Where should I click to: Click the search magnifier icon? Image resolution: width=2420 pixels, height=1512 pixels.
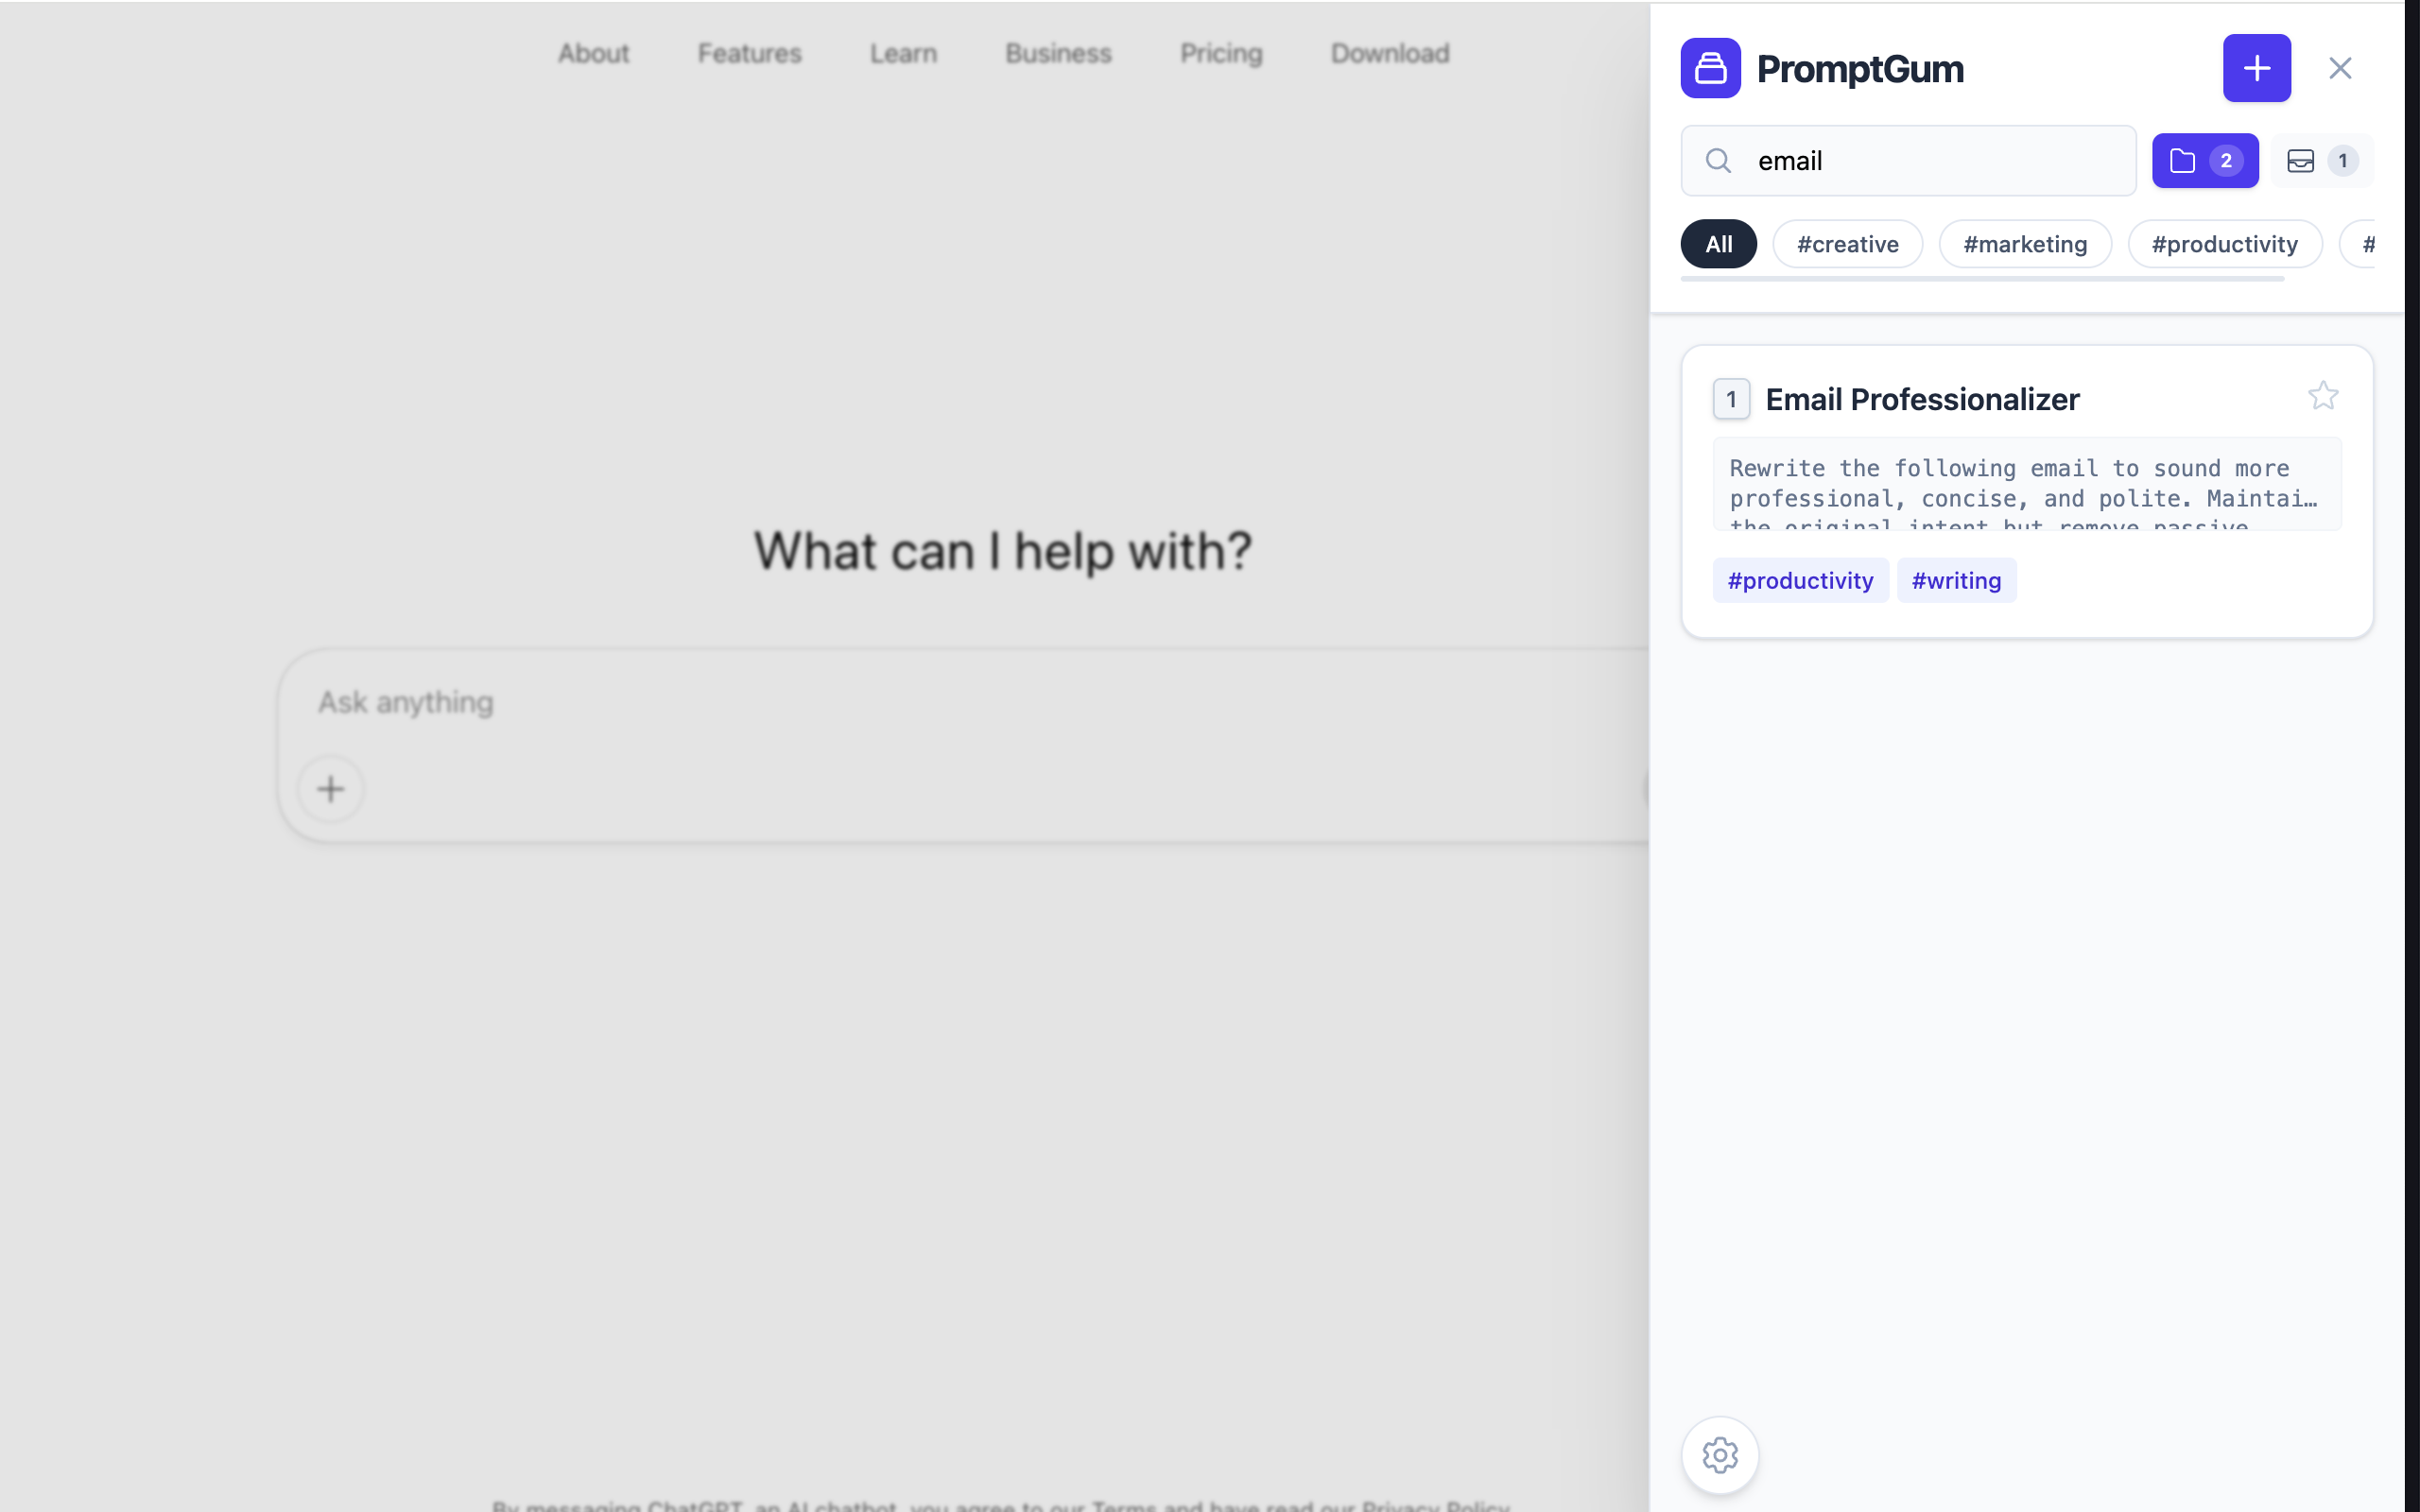point(1719,160)
